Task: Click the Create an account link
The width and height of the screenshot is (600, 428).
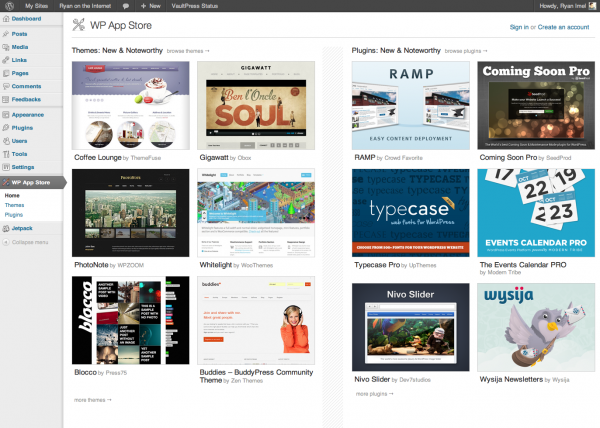Action: (564, 27)
